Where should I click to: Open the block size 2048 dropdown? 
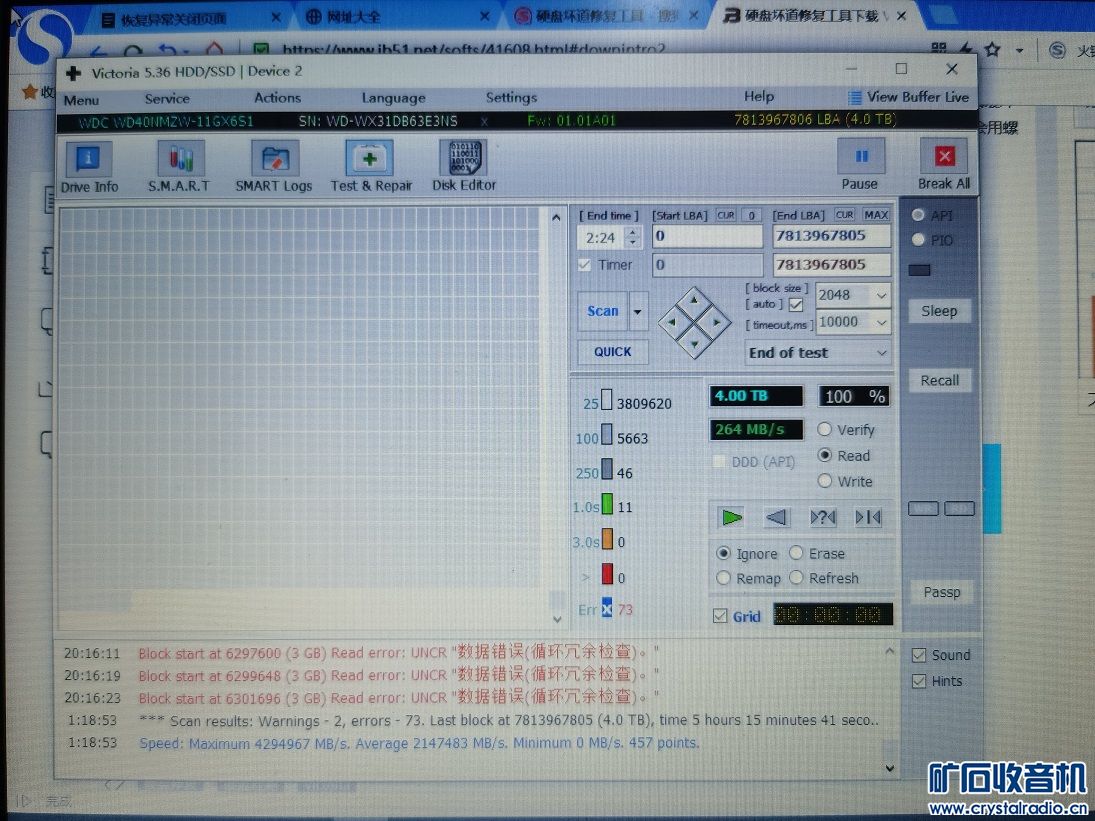tap(881, 295)
